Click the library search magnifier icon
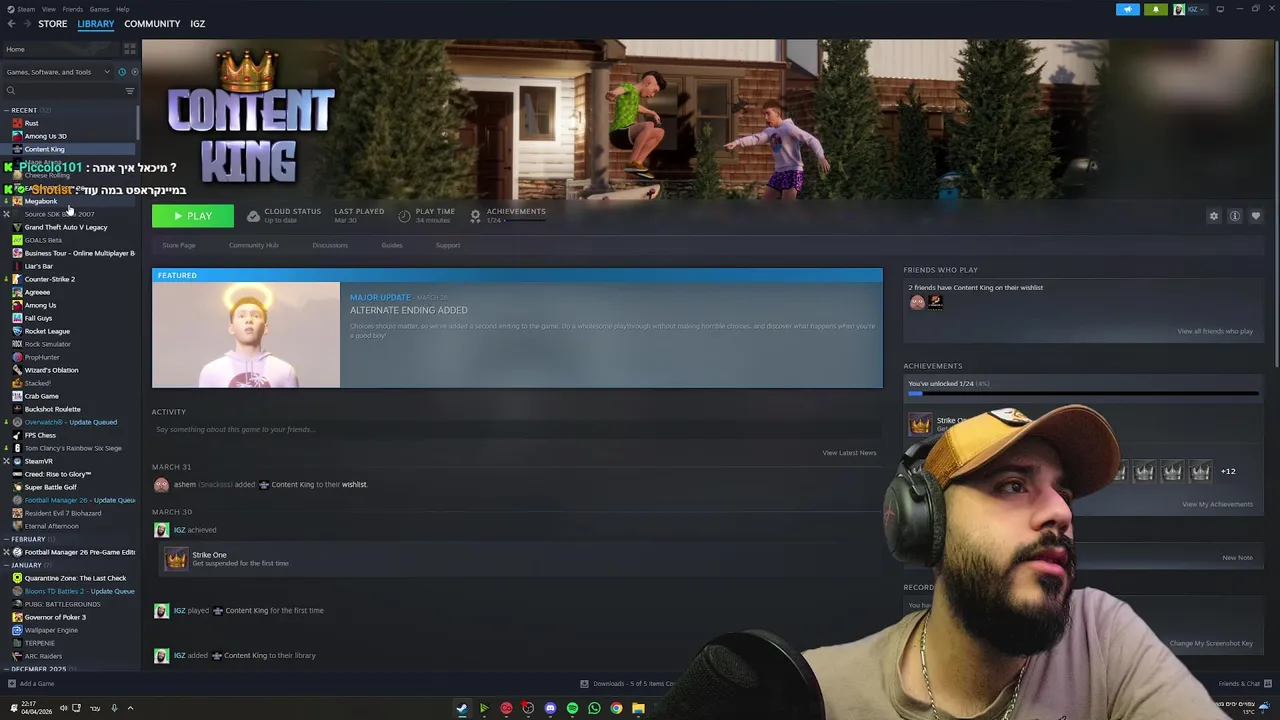 click(x=11, y=91)
